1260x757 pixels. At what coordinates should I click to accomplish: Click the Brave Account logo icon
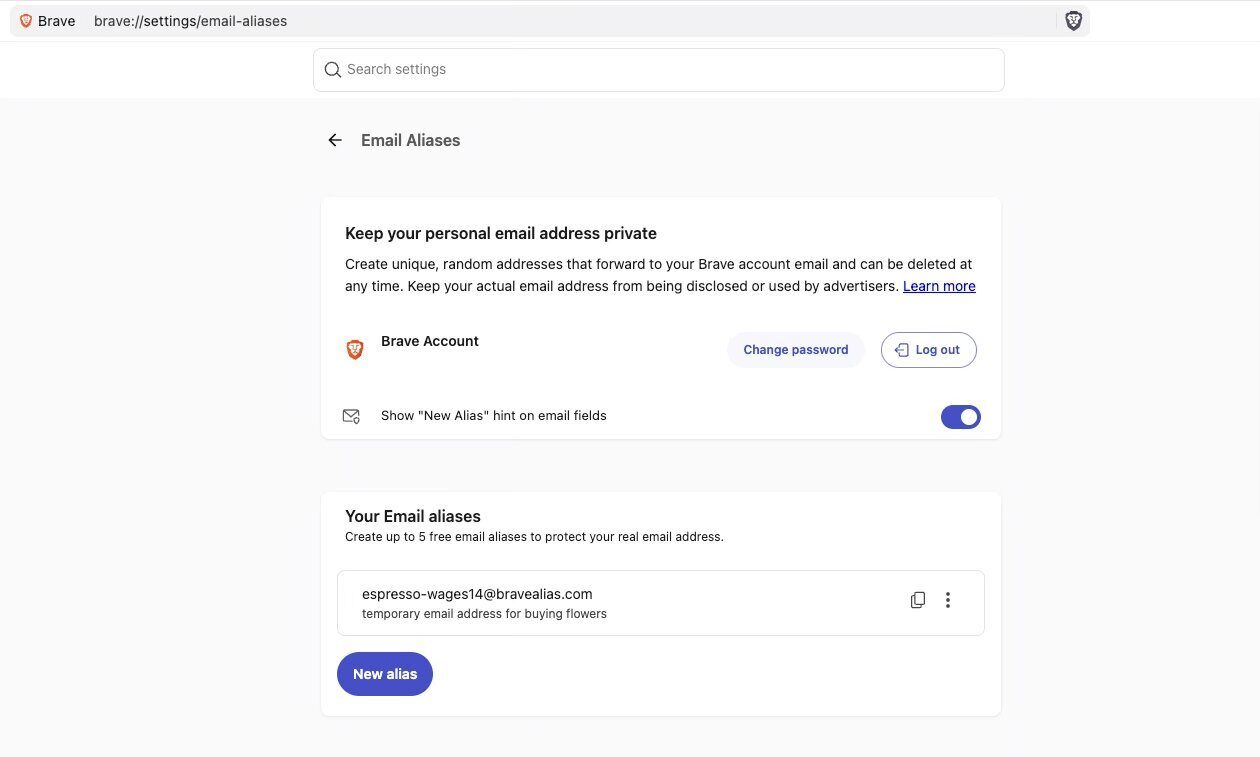(x=354, y=350)
